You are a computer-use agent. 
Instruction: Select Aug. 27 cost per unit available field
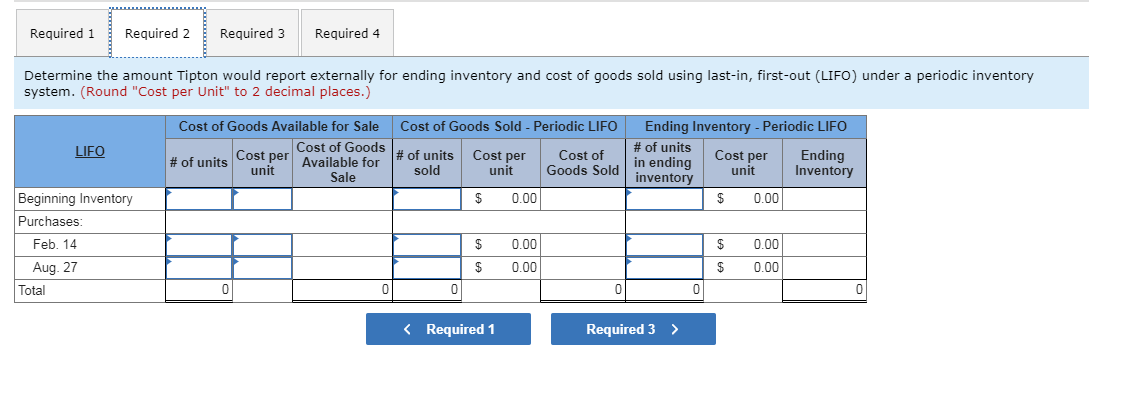coord(262,268)
